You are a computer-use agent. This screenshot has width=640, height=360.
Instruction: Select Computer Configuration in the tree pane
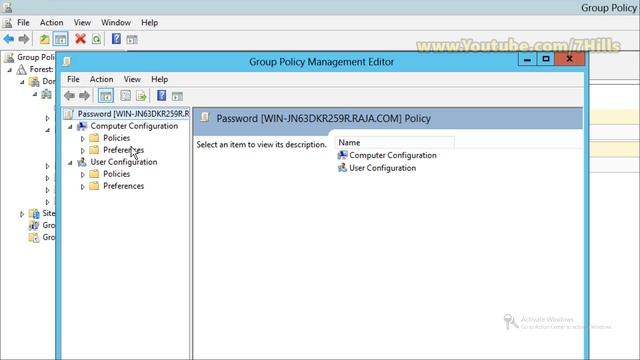click(134, 126)
